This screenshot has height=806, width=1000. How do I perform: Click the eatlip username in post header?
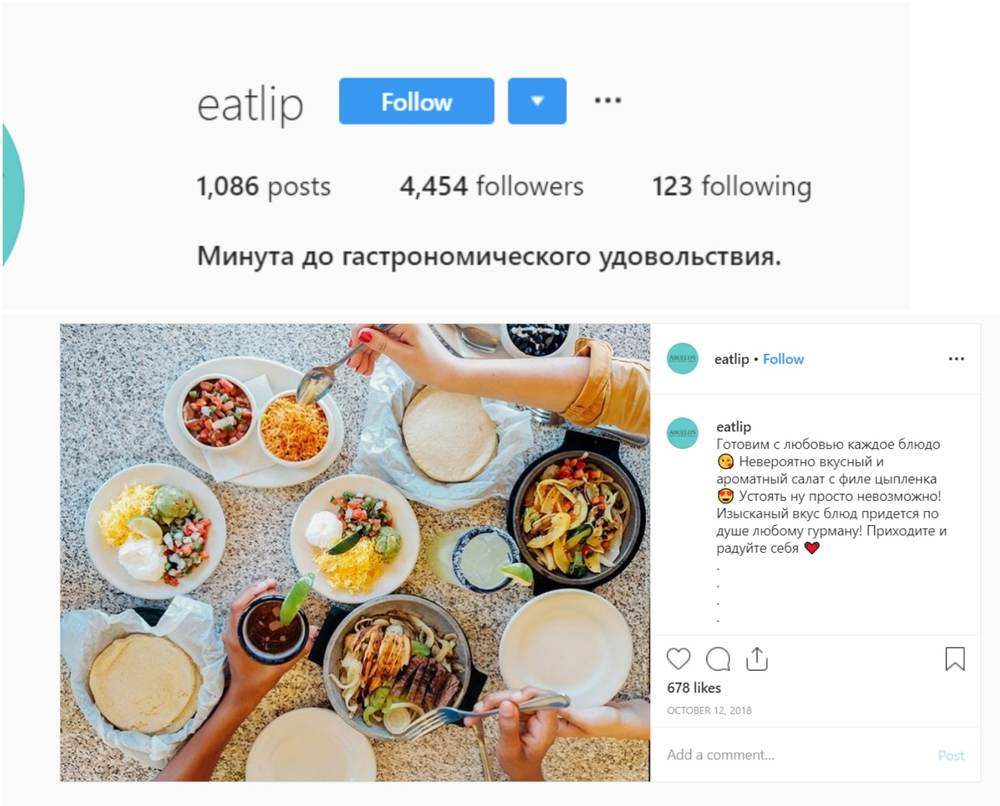click(731, 359)
